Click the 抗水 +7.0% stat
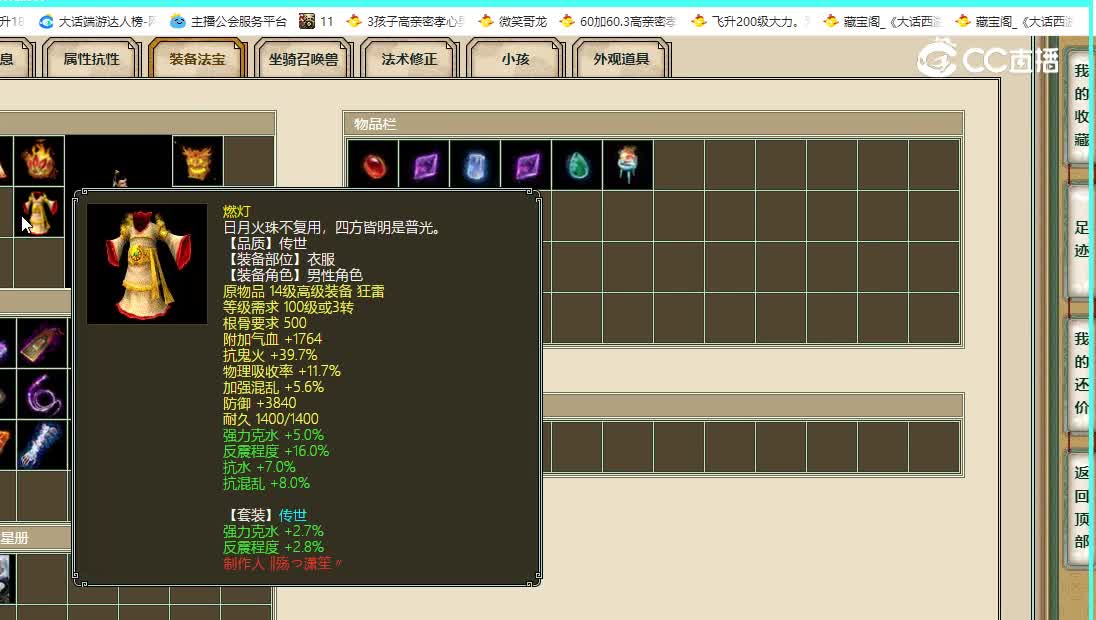Viewport: 1096px width, 620px height. [x=259, y=468]
